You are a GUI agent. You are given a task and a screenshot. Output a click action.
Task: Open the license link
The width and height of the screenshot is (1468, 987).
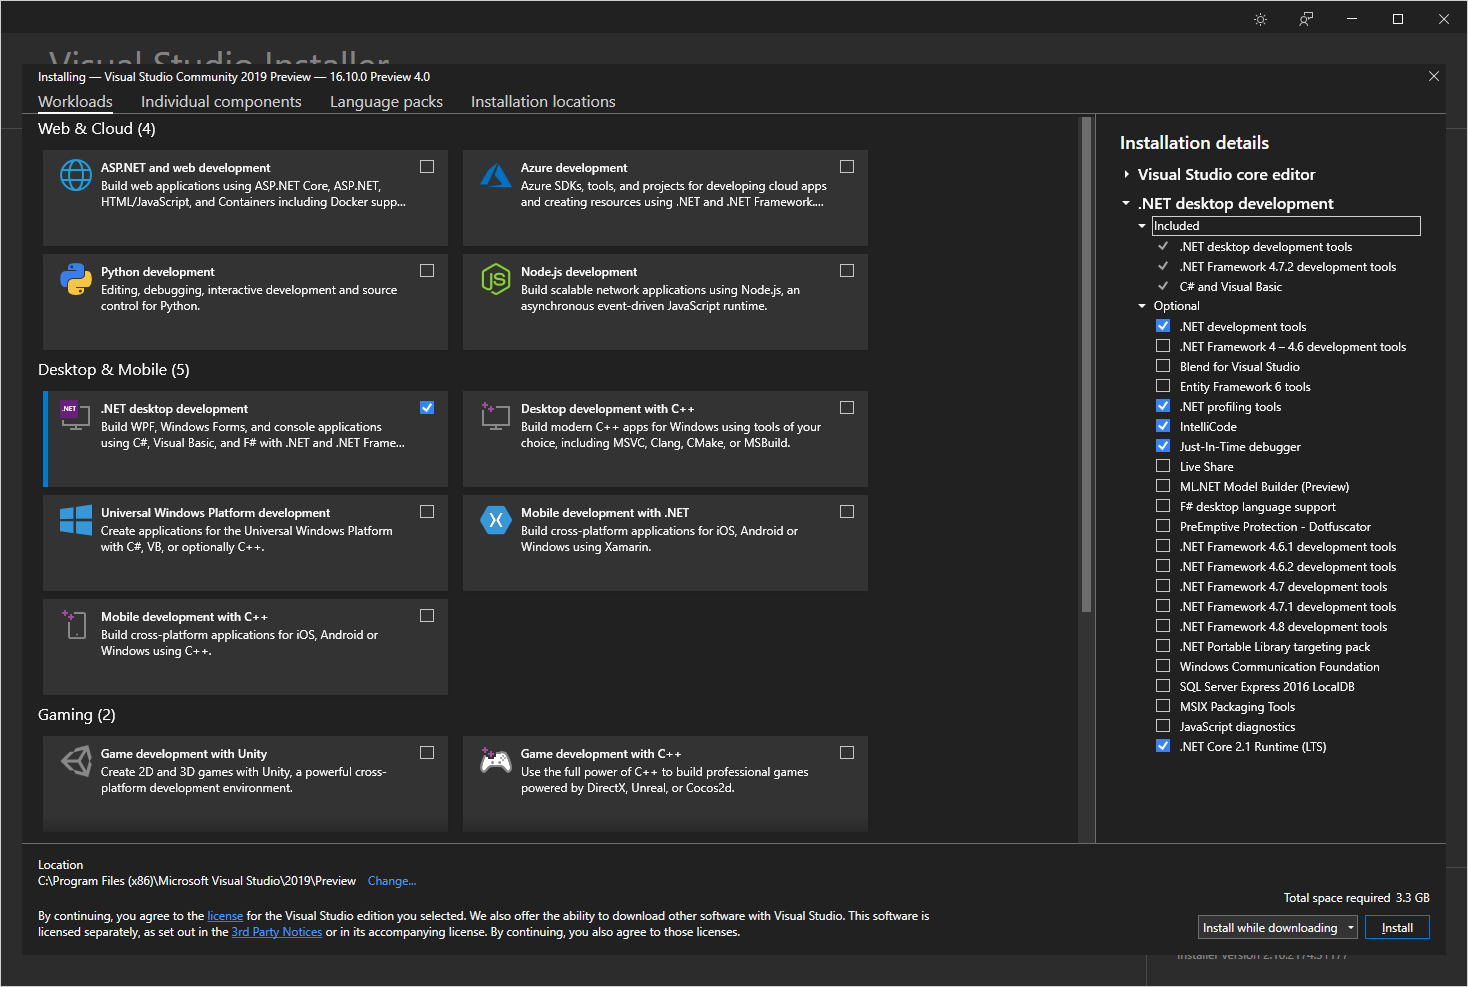(x=225, y=916)
